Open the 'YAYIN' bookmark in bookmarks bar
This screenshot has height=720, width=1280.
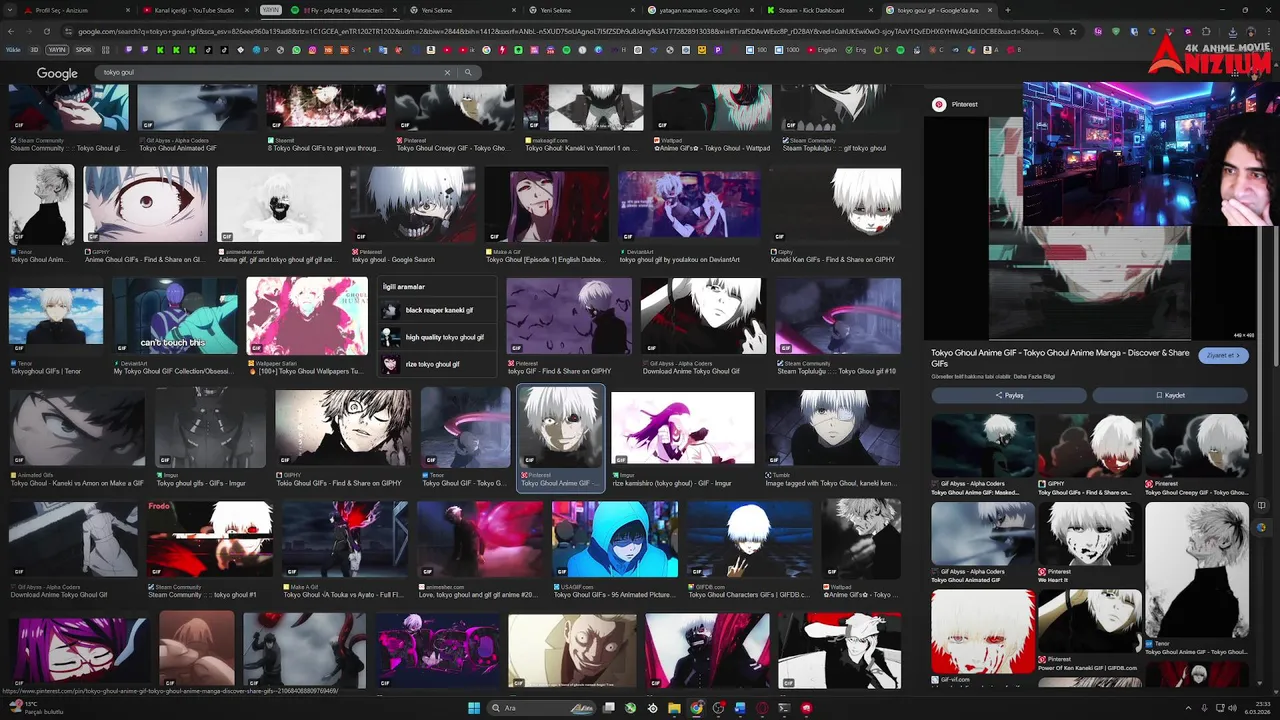(57, 50)
